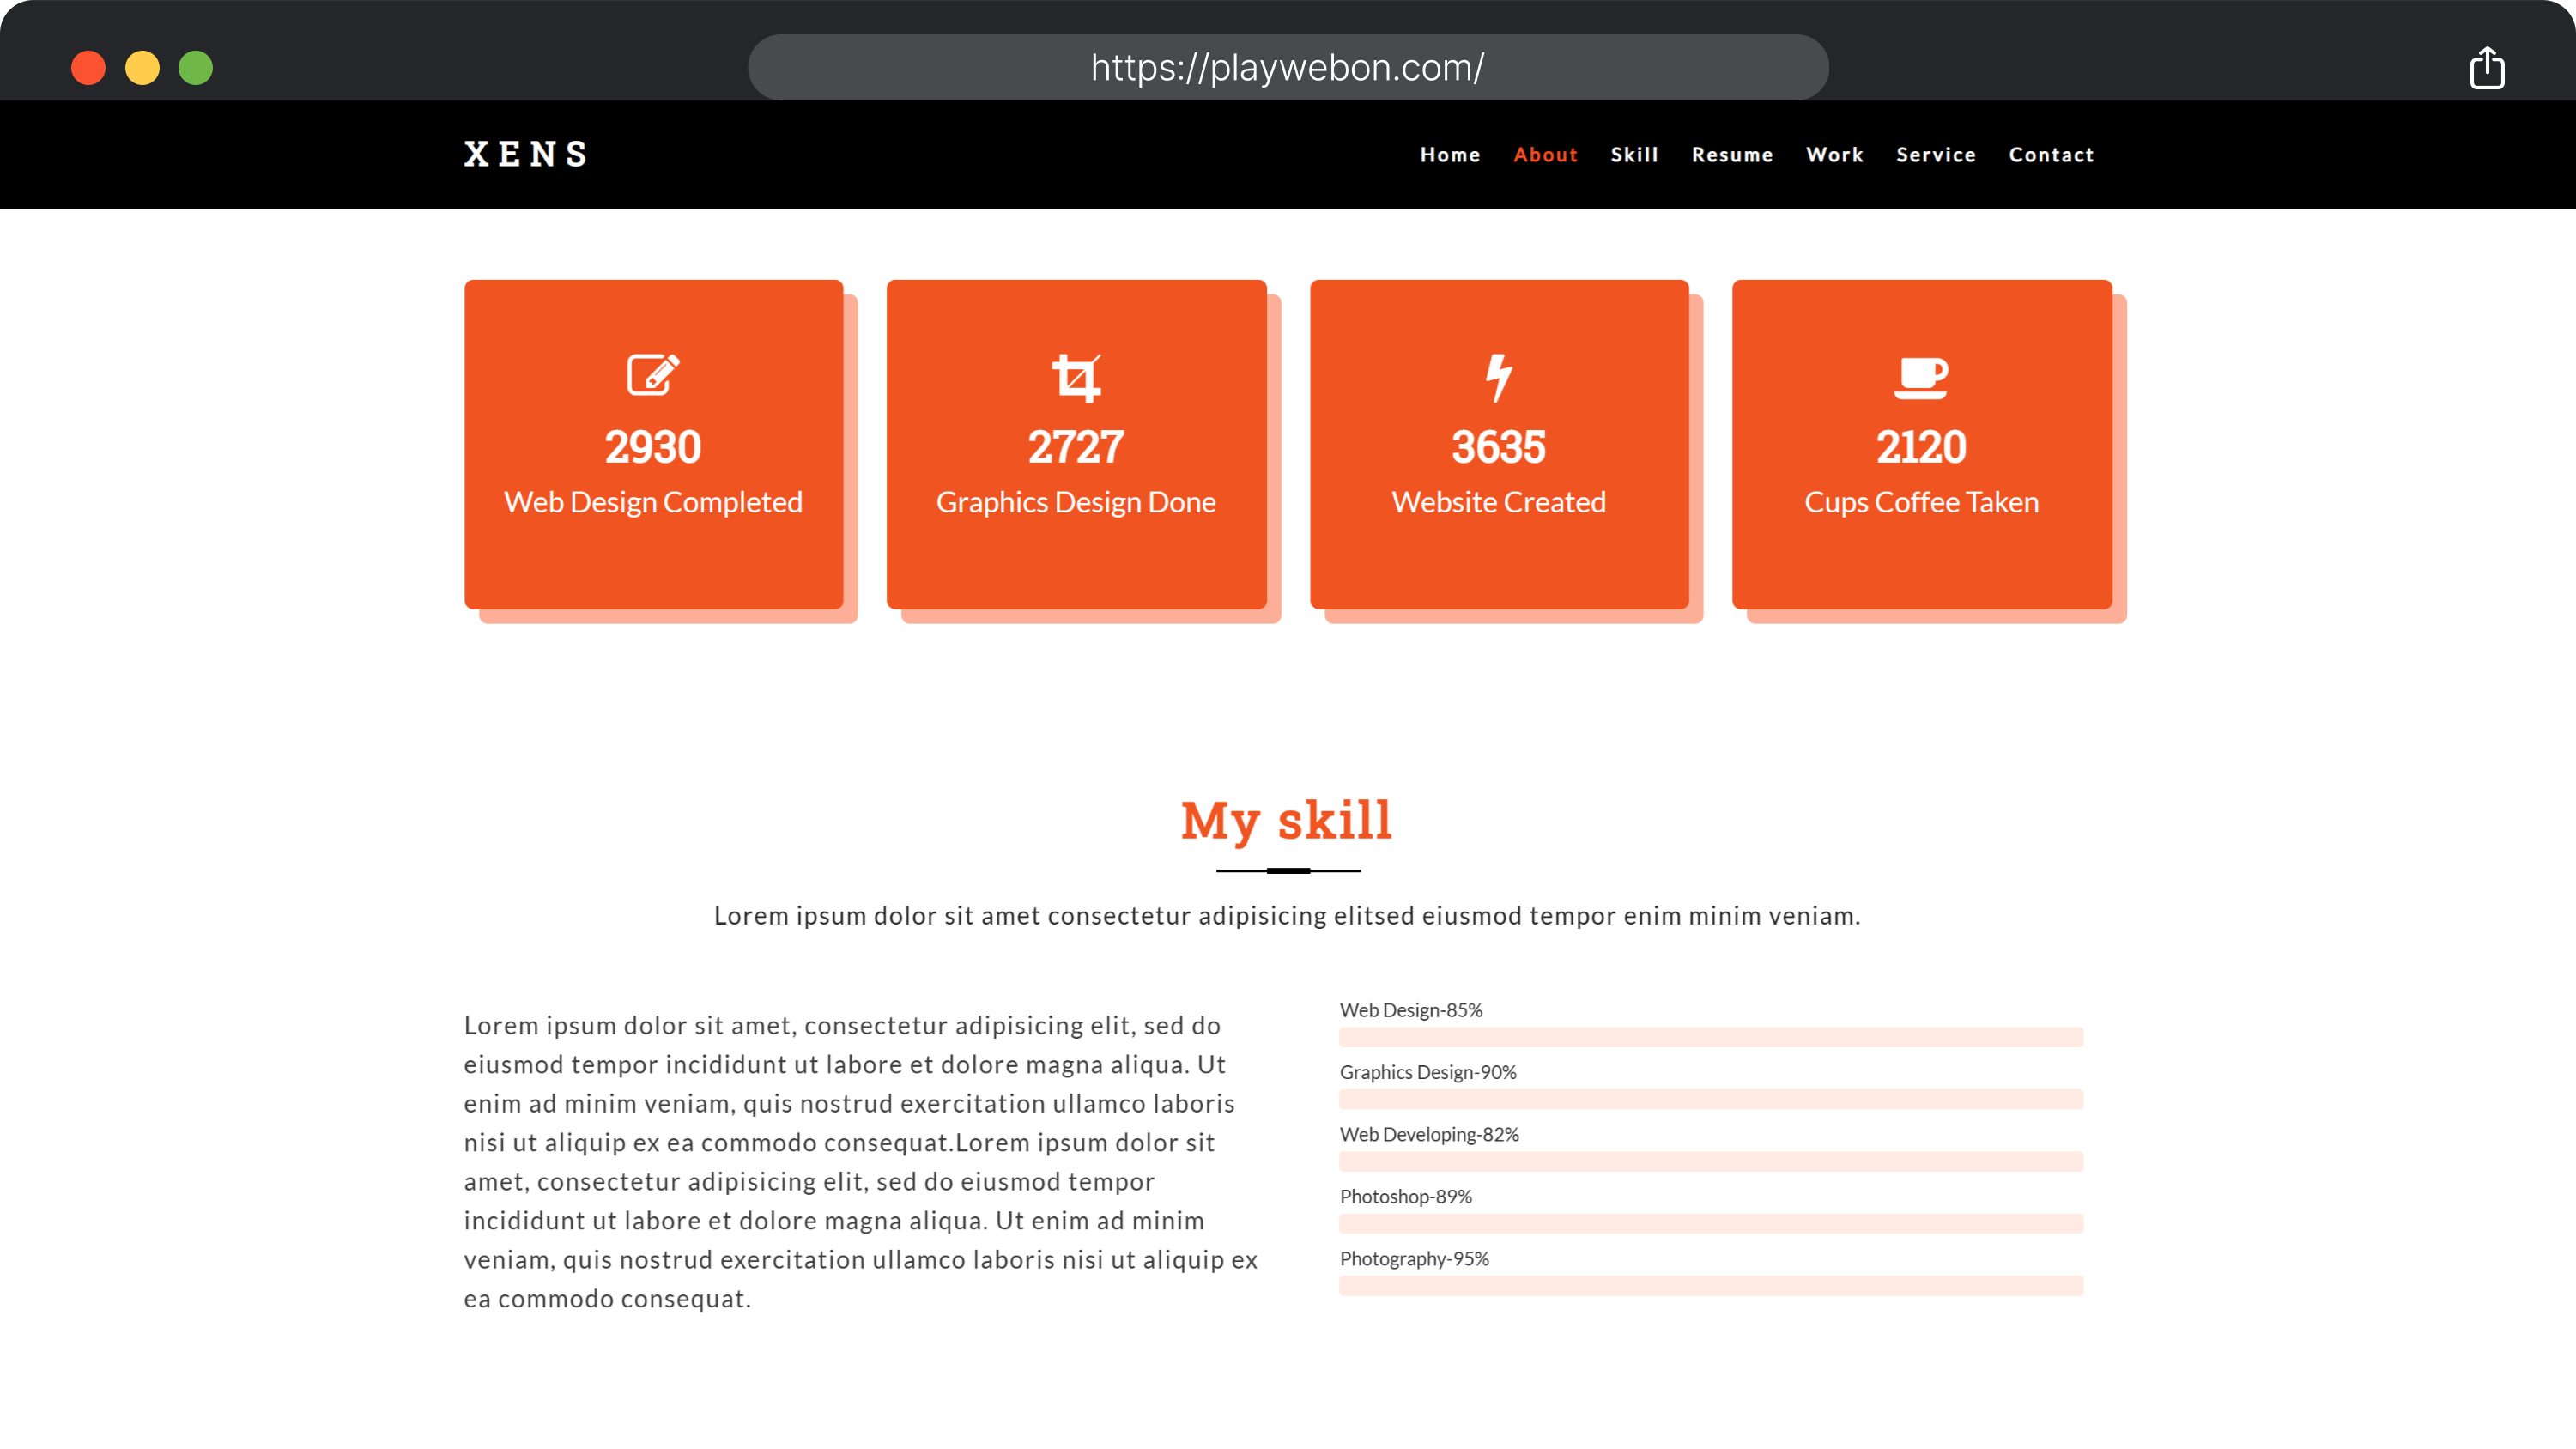
Task: Open the Resume nav link
Action: 1732,155
